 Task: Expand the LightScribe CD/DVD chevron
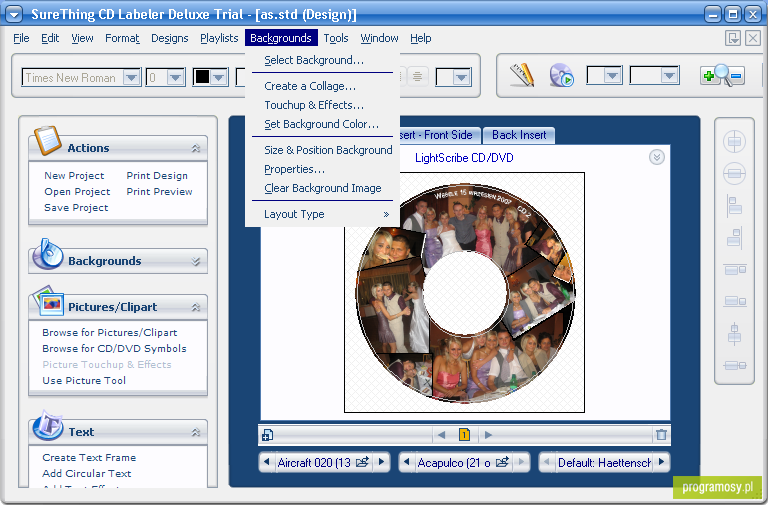(x=657, y=157)
